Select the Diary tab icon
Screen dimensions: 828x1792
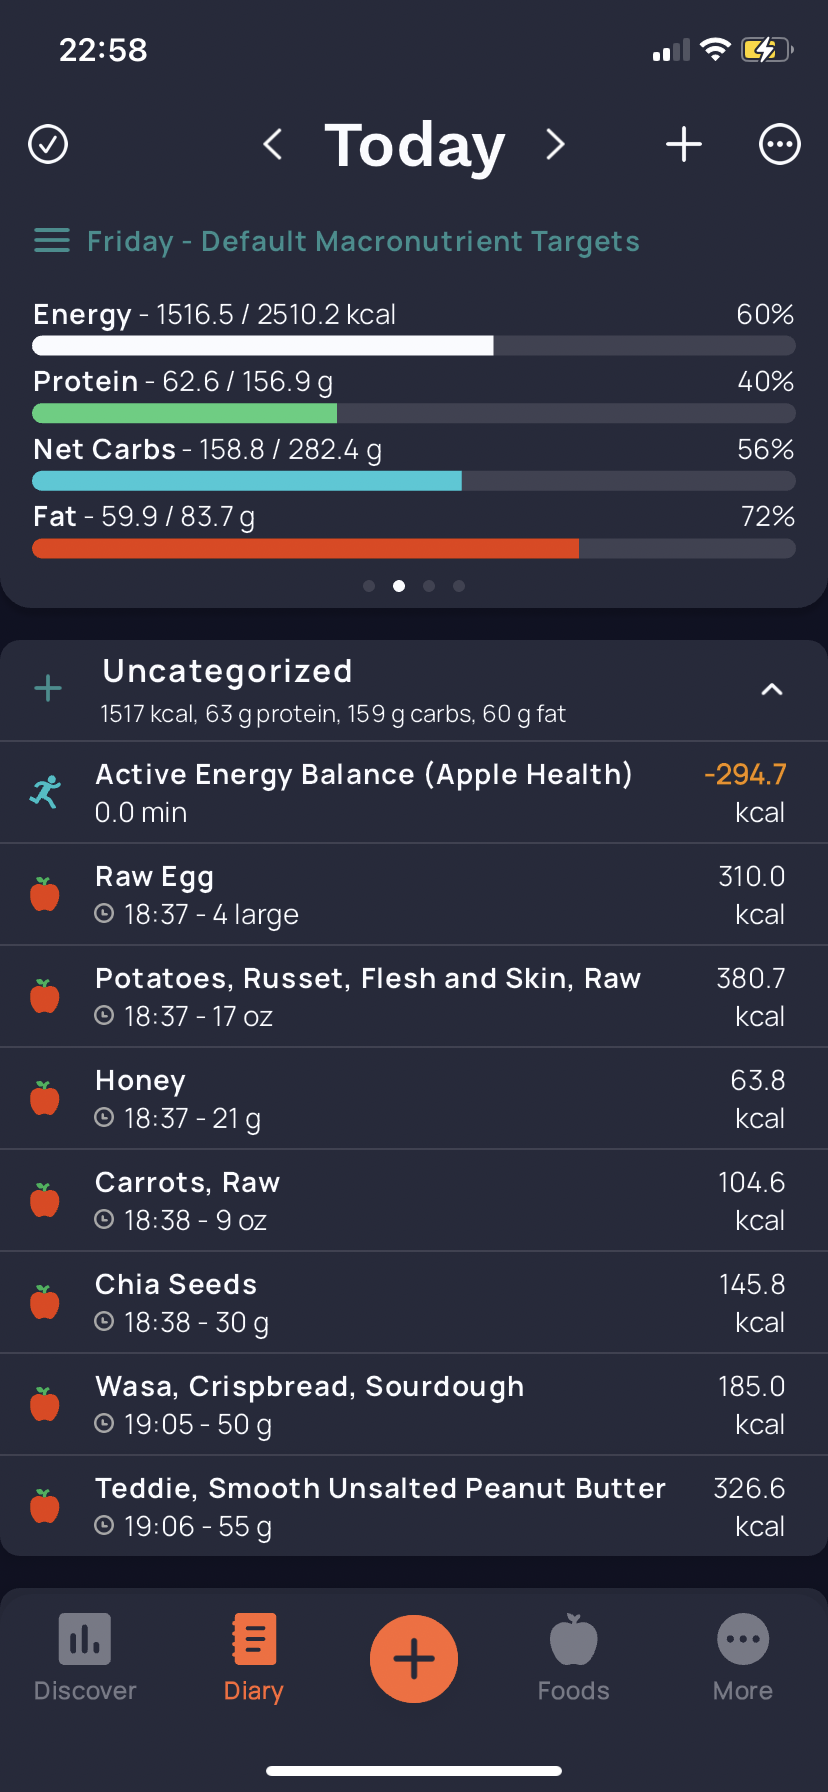tap(254, 1639)
